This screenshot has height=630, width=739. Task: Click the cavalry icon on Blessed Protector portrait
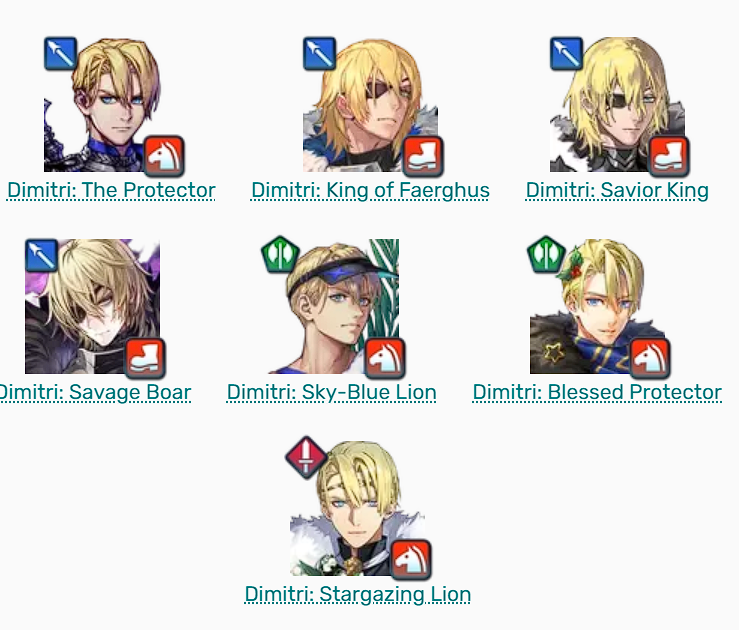(x=650, y=358)
